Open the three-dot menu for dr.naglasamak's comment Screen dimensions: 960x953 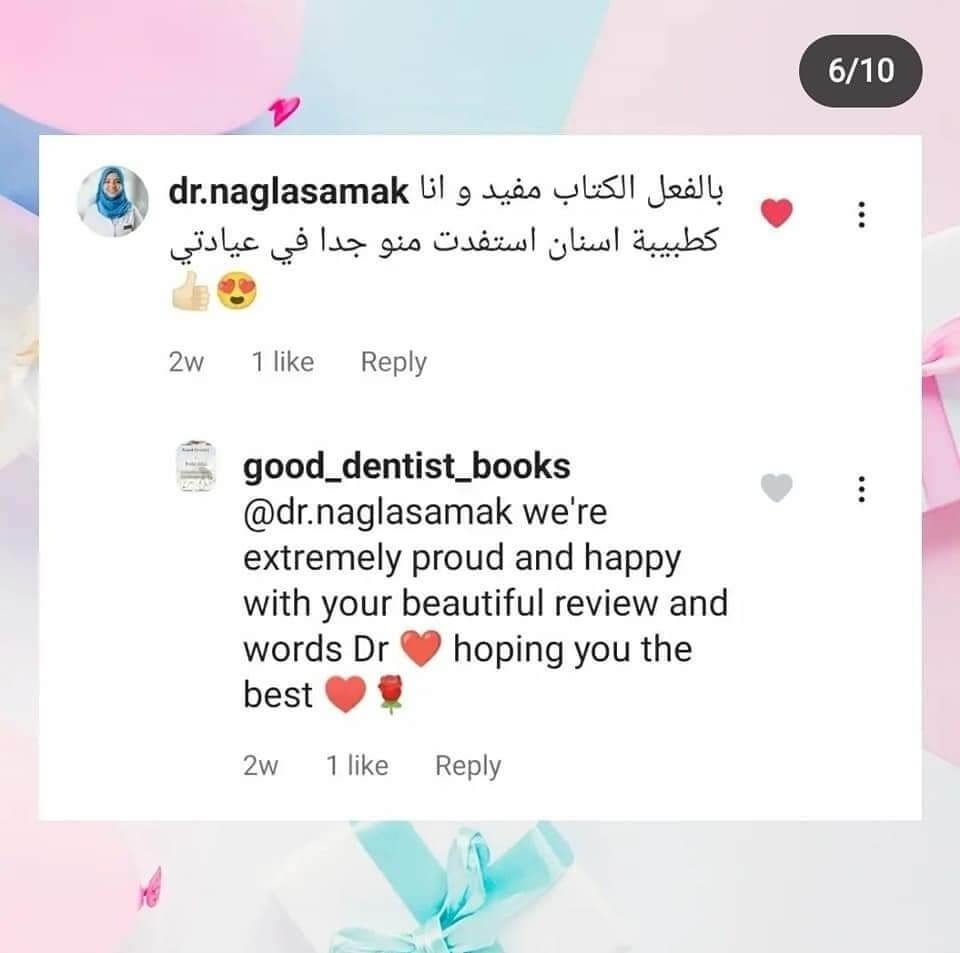coord(861,214)
